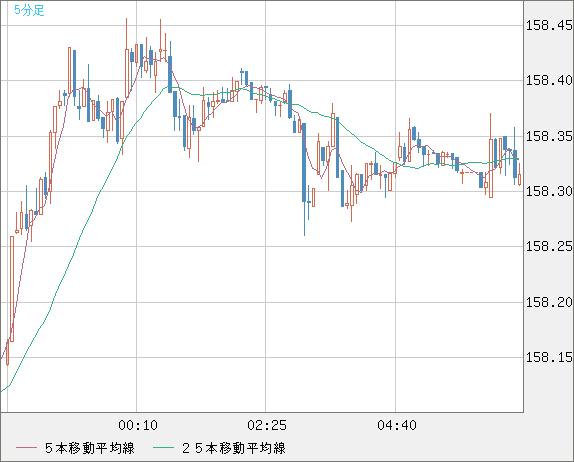Click the 158.20 price axis label
The width and height of the screenshot is (574, 462).
(549, 302)
